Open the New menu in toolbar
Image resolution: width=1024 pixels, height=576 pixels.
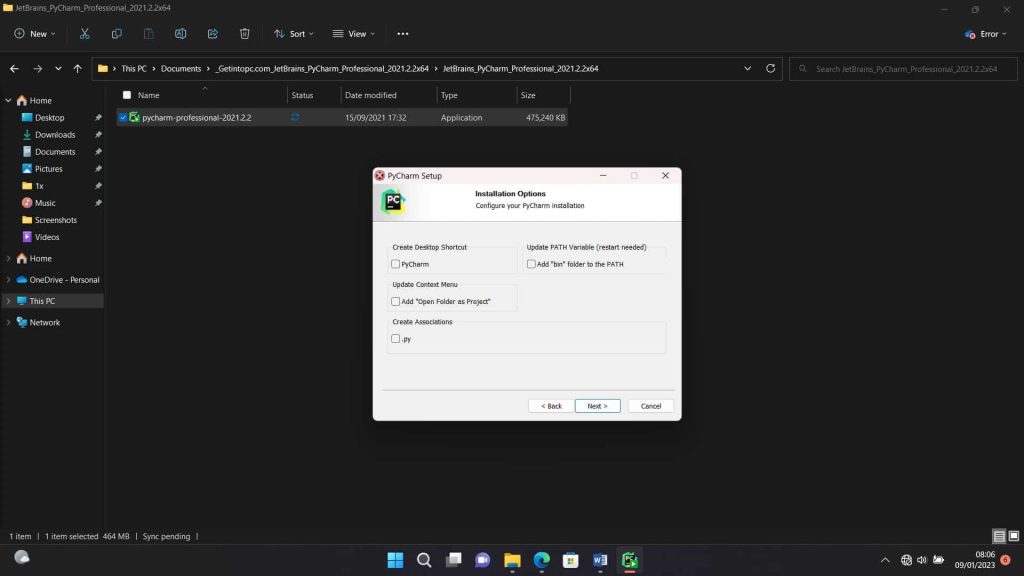point(35,33)
